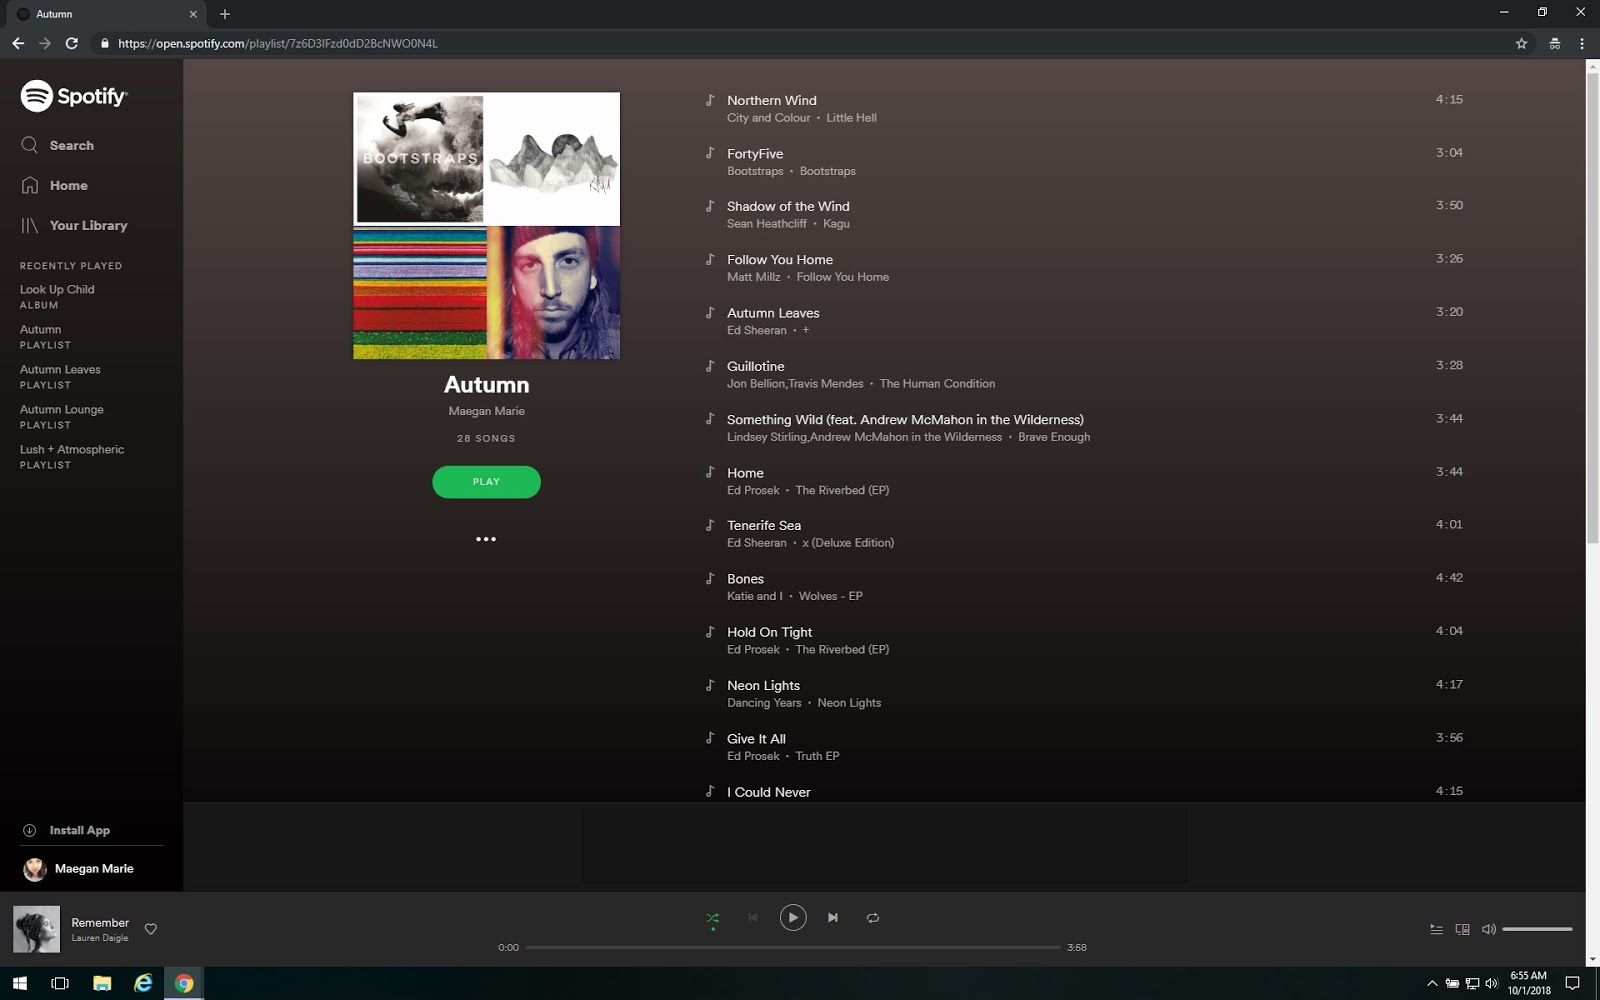
Task: Click music note icon beside Tenerife Sea
Action: tap(710, 525)
